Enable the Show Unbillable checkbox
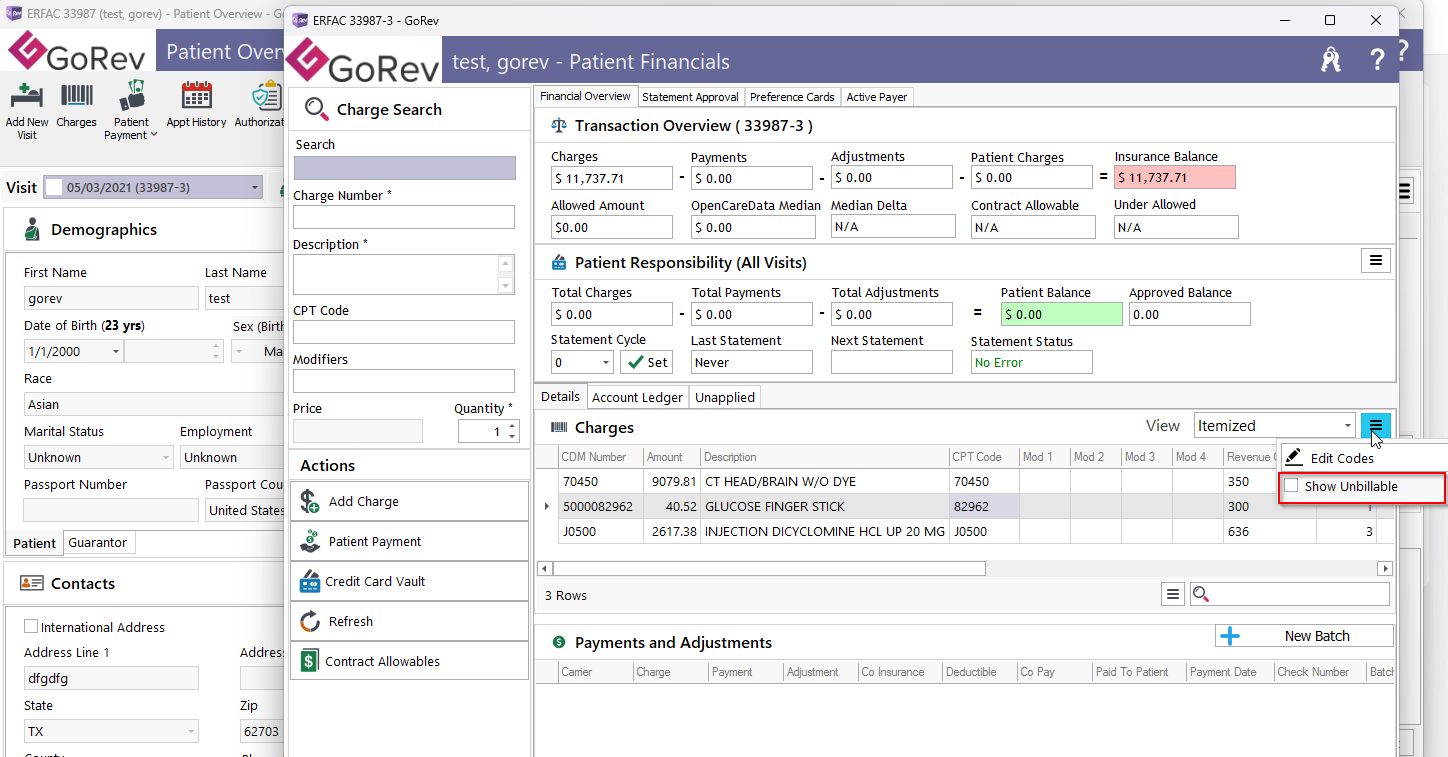This screenshot has height=757, width=1448. 1291,486
